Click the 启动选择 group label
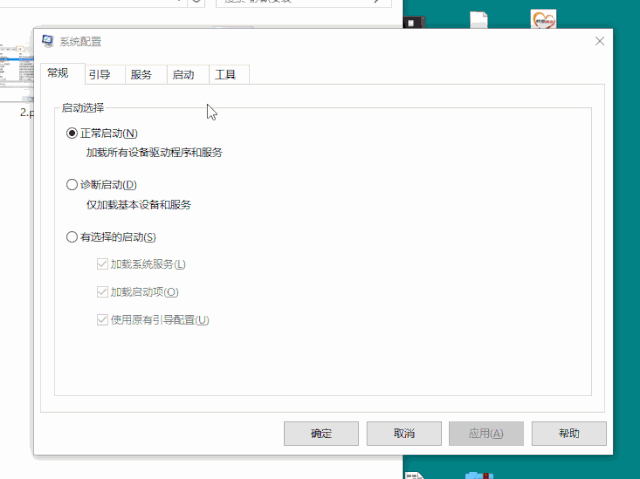640x479 pixels. (83, 108)
